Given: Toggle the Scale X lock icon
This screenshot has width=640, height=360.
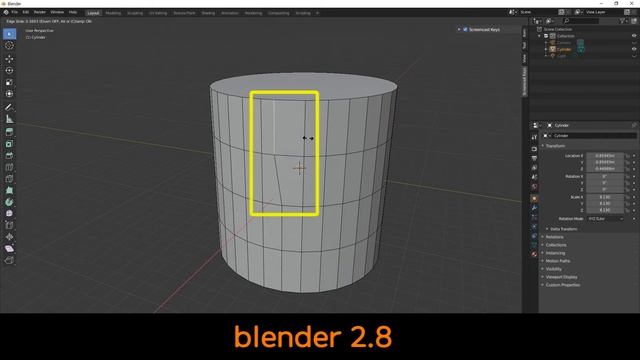Looking at the screenshot, I should click(x=627, y=197).
